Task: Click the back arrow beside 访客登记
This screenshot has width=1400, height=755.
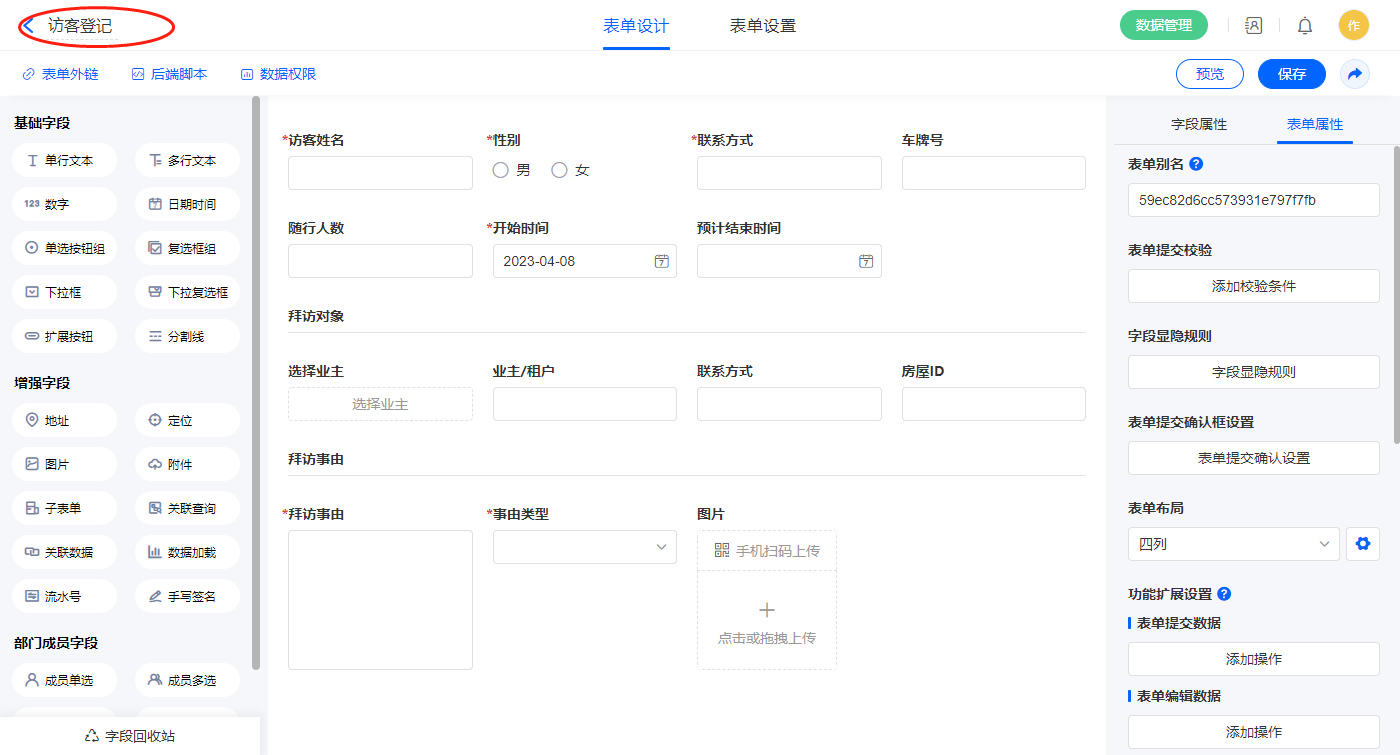Action: [x=29, y=26]
